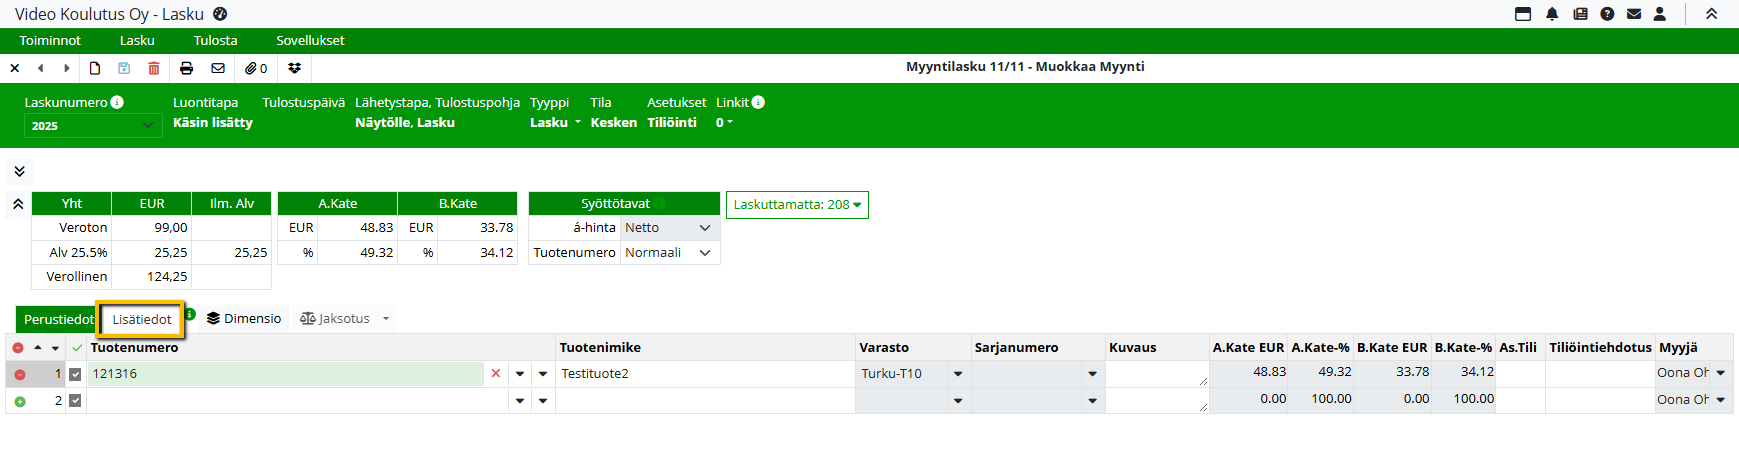Open the Laskuttamatta: 208 dropdown

797,205
